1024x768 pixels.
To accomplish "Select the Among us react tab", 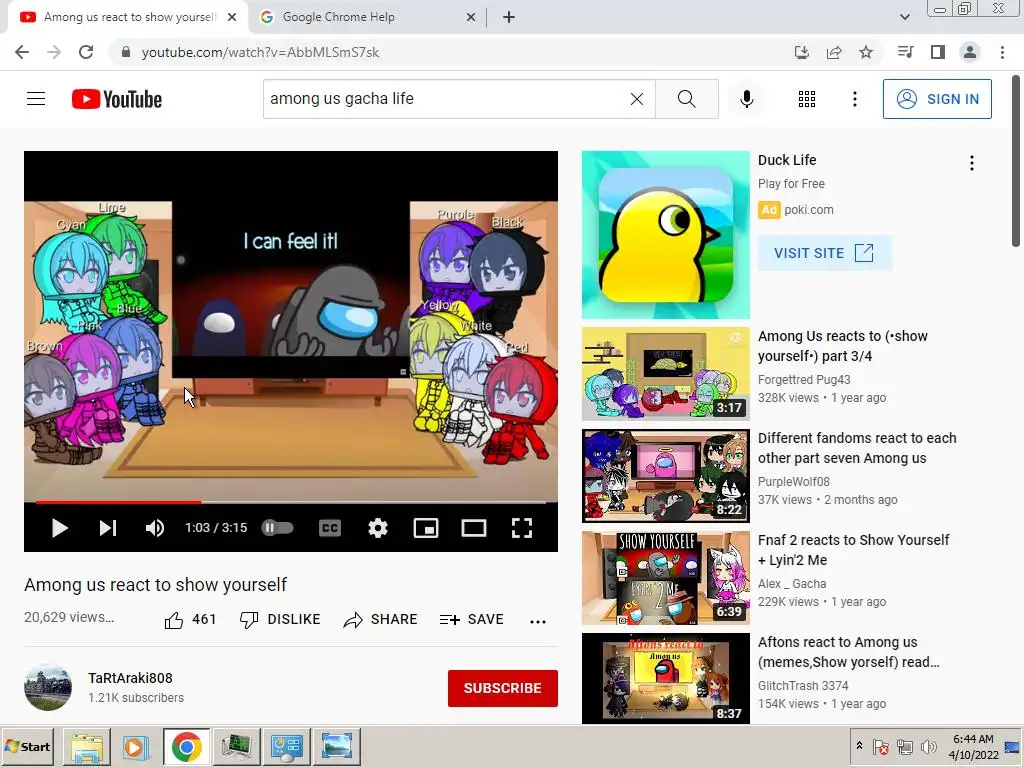I will [130, 17].
